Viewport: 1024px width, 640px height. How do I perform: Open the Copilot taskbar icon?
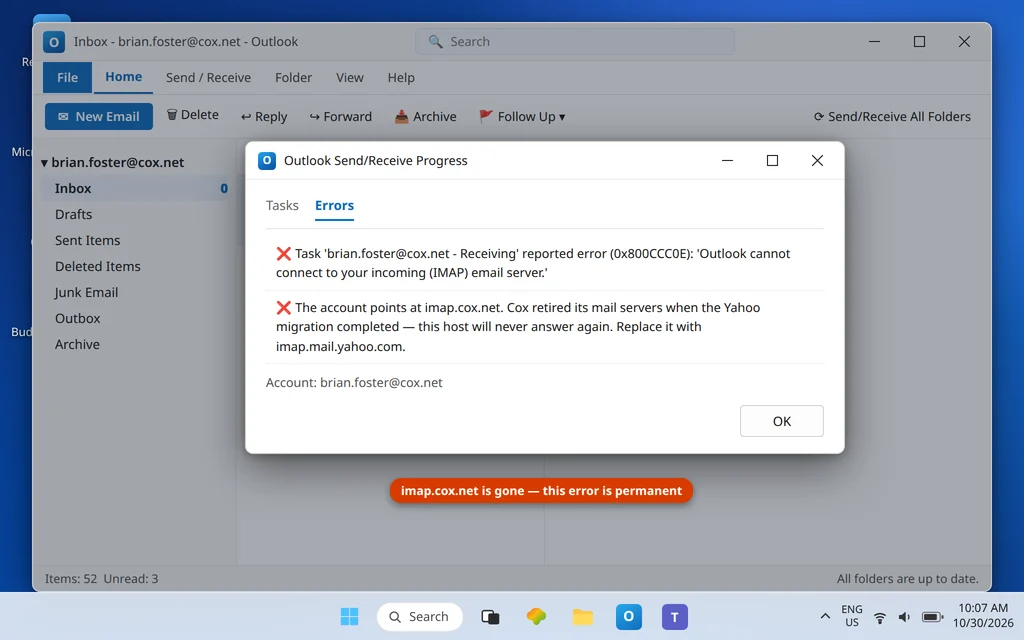[536, 616]
